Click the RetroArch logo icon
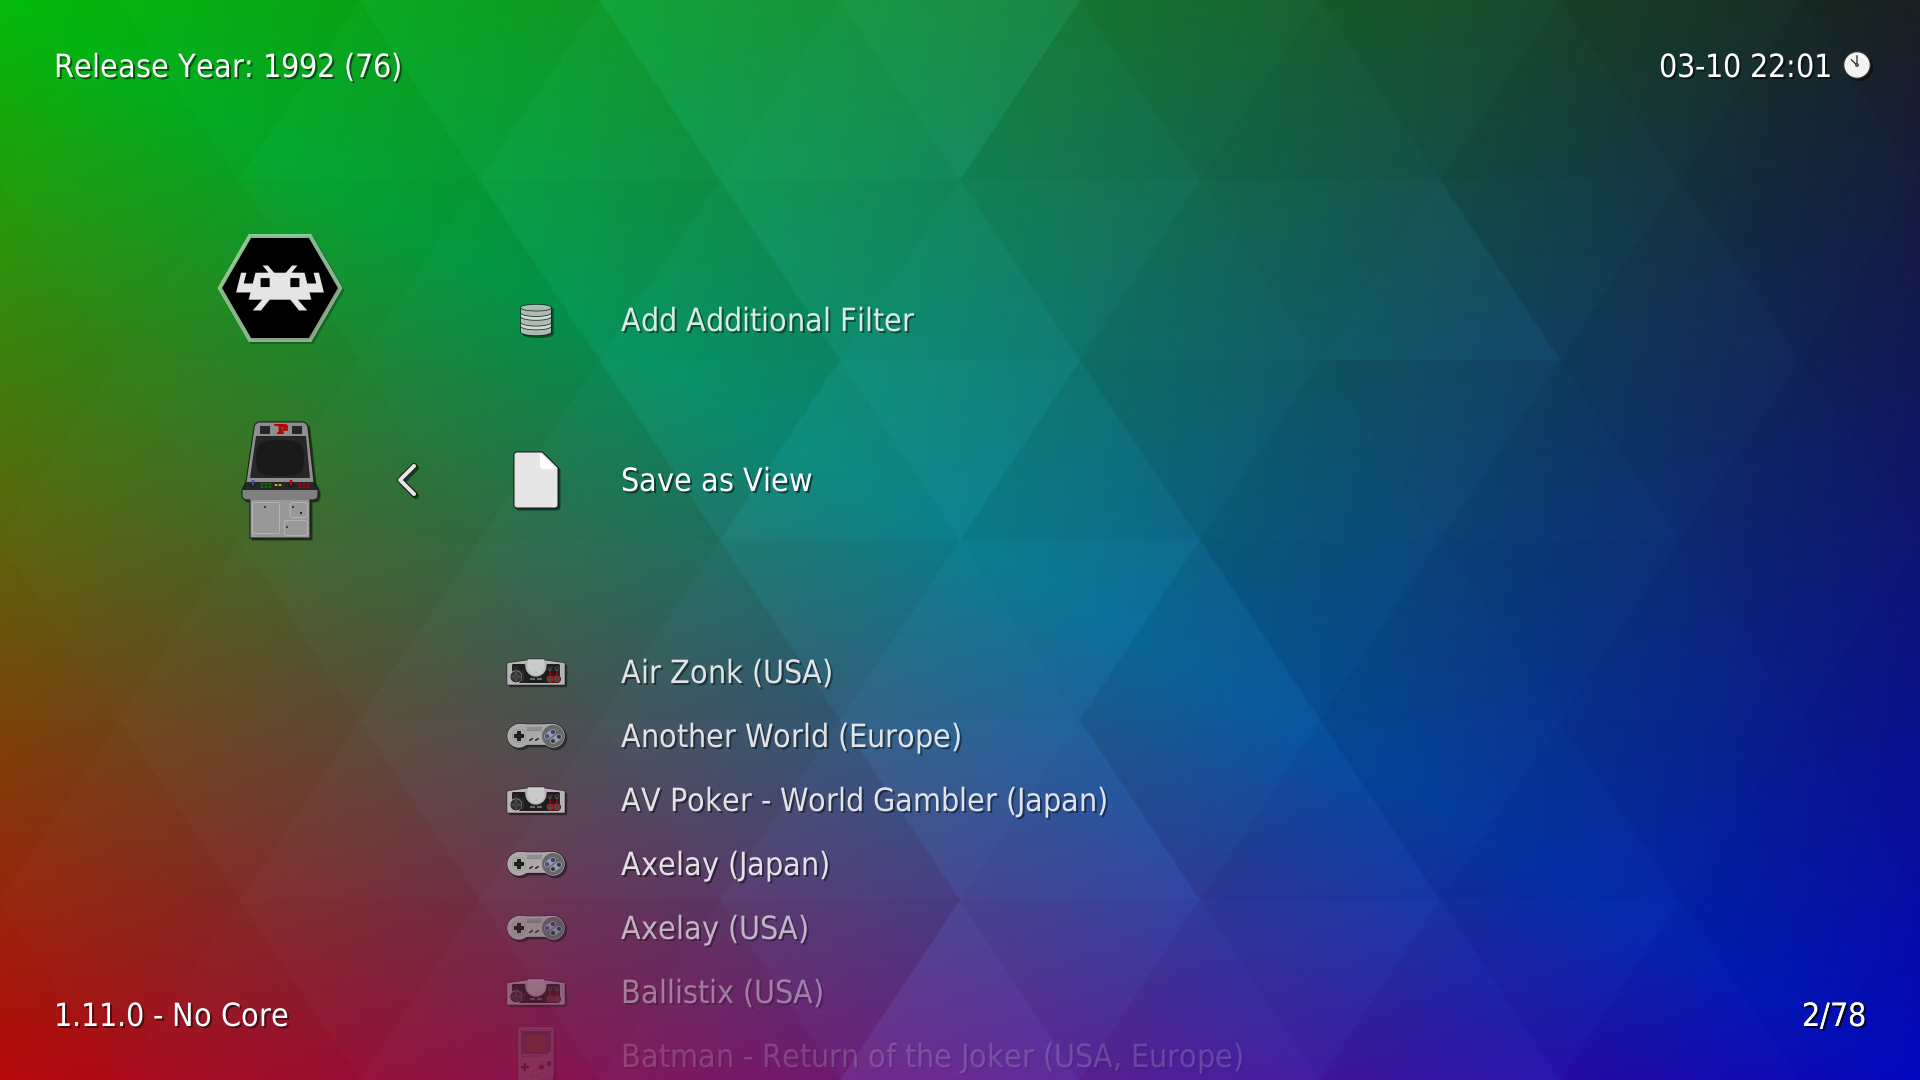This screenshot has width=1920, height=1080. click(x=280, y=288)
